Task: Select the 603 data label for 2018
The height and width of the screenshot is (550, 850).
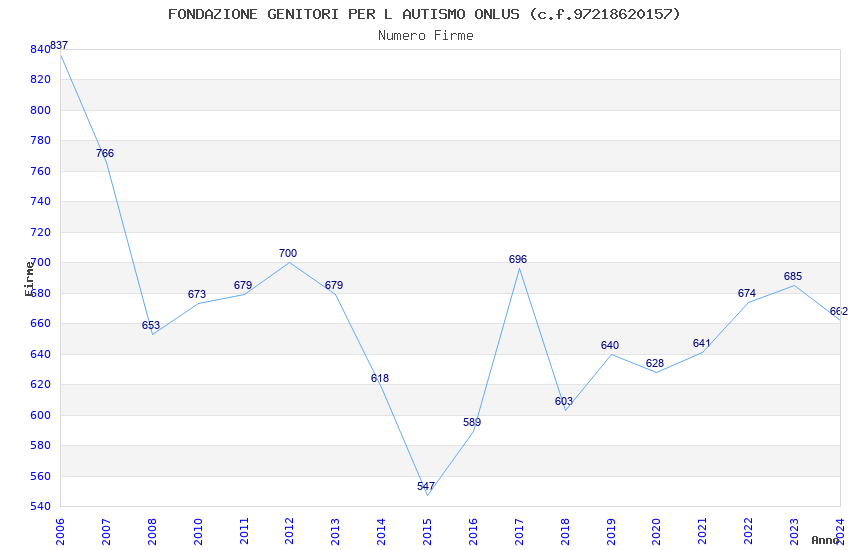Action: click(564, 401)
